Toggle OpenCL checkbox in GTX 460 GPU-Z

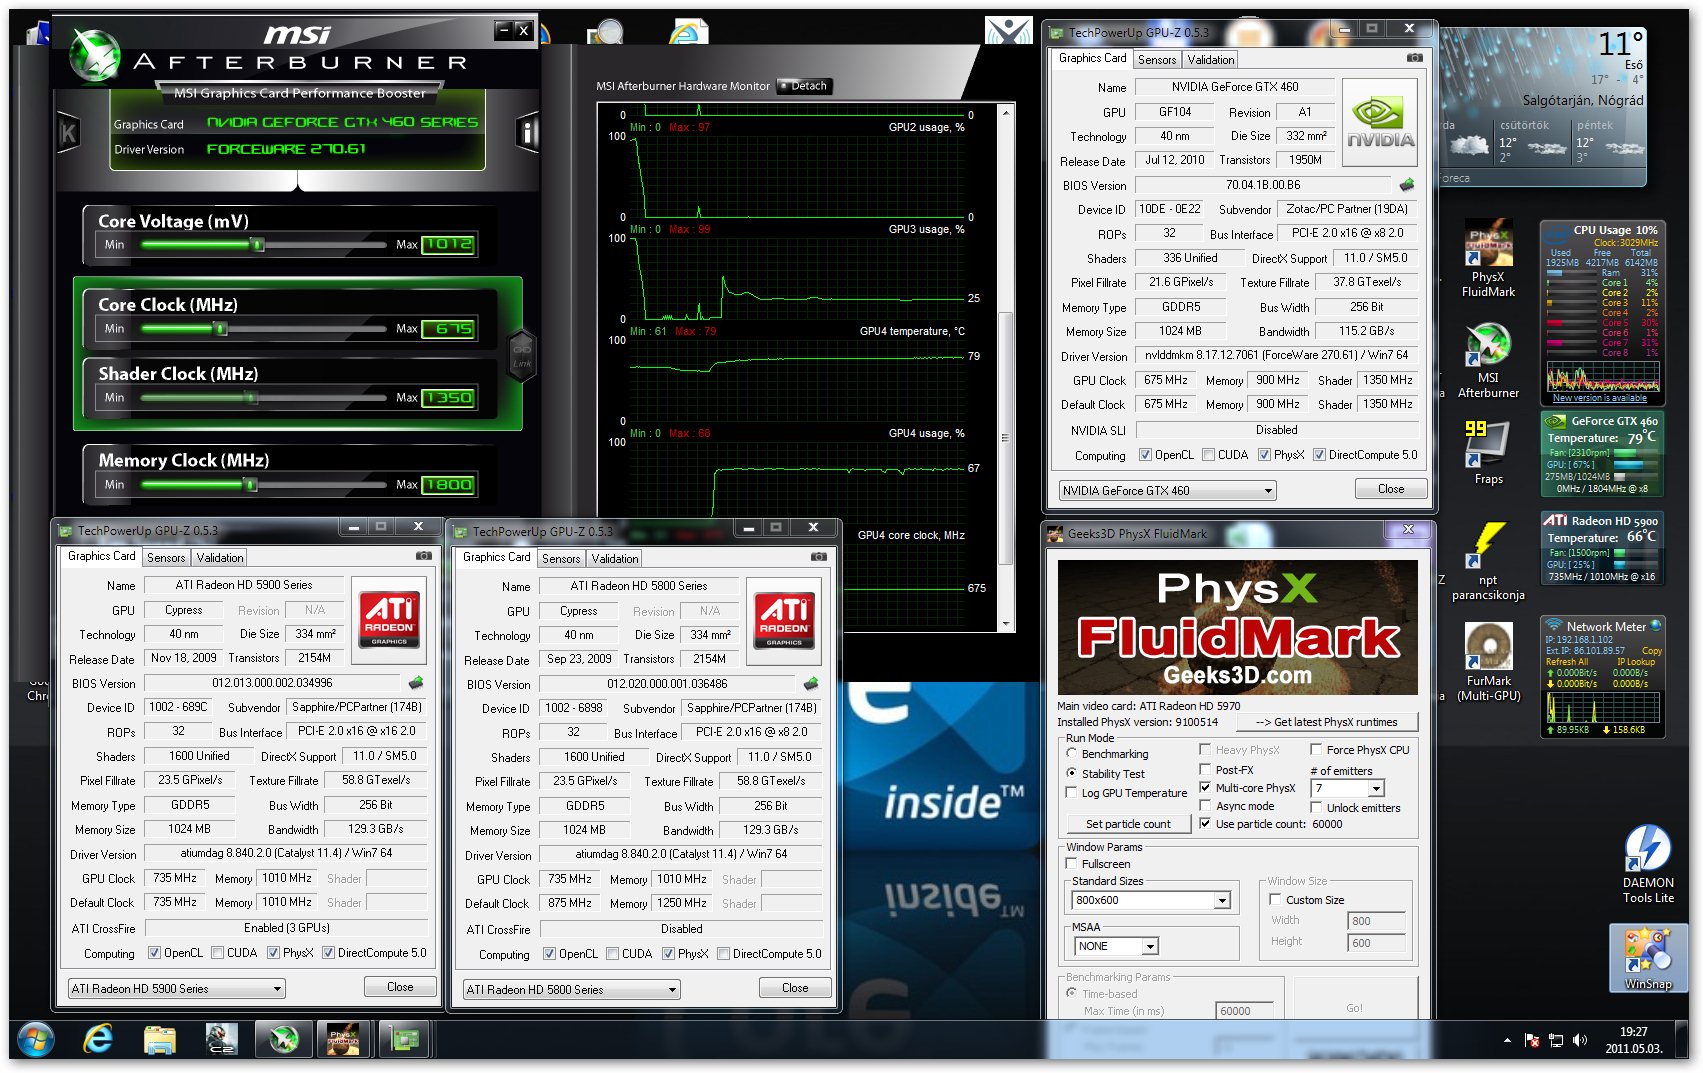pos(1145,455)
